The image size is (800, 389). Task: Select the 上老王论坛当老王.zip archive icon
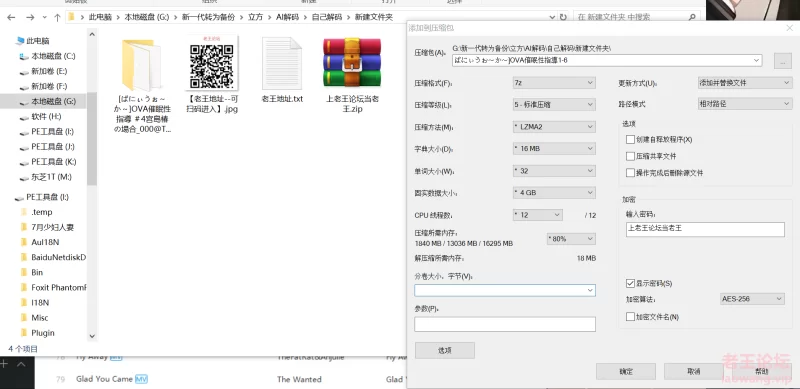pos(352,62)
